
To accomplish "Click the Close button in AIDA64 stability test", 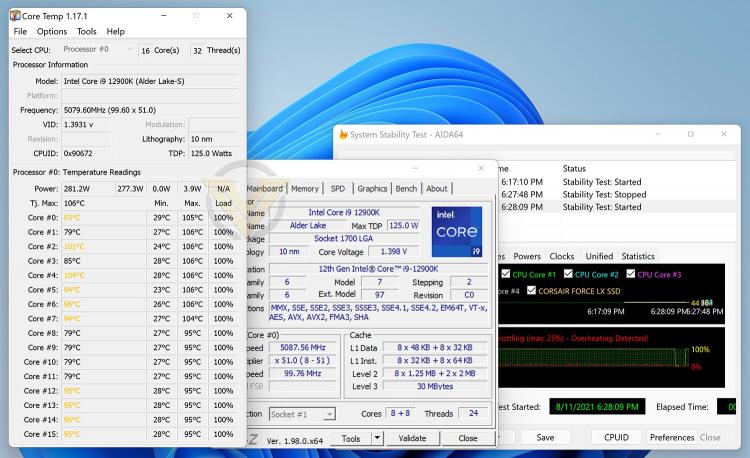I will click(x=710, y=437).
